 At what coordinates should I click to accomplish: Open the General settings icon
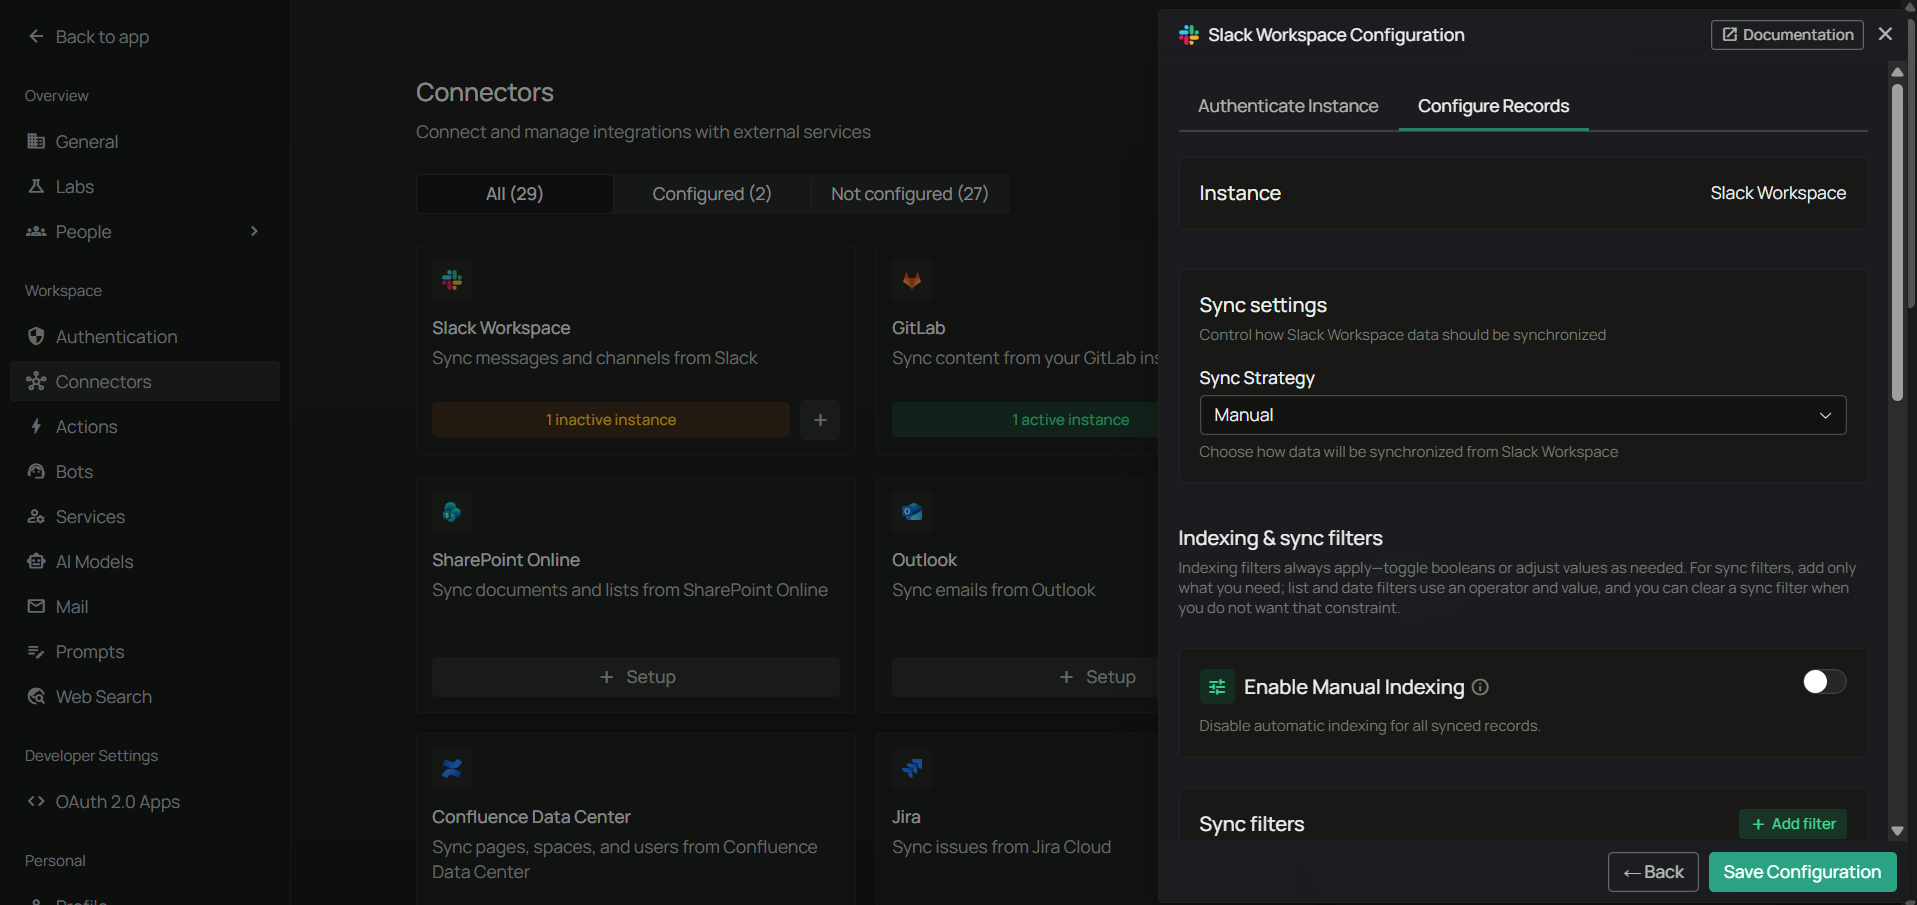[36, 141]
